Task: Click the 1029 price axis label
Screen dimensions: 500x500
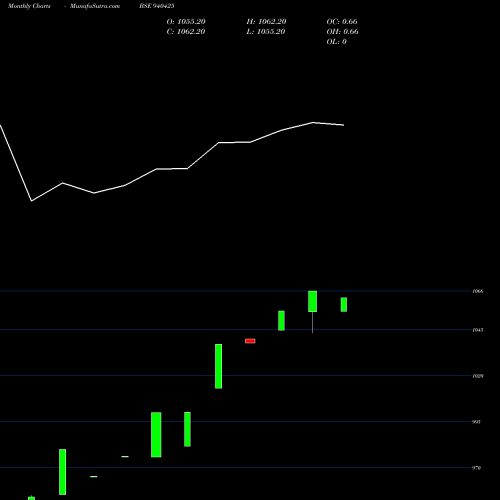Action: [478, 376]
